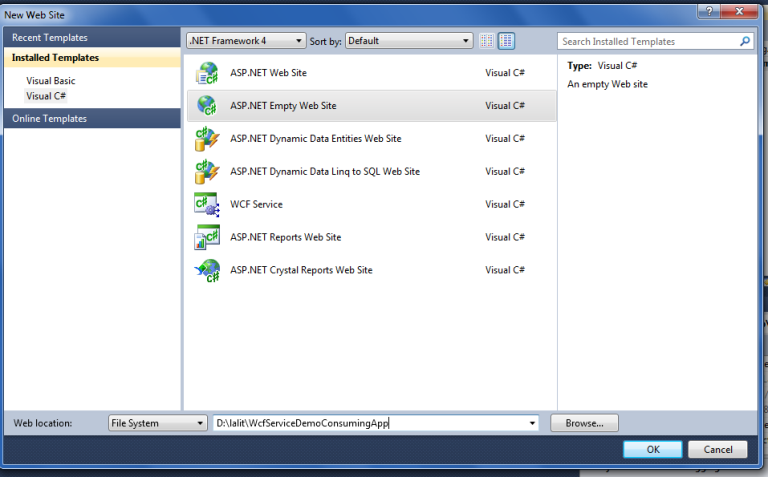Click the Dynamic Data Entities Web Site icon
Image resolution: width=768 pixels, height=477 pixels.
pos(207,139)
